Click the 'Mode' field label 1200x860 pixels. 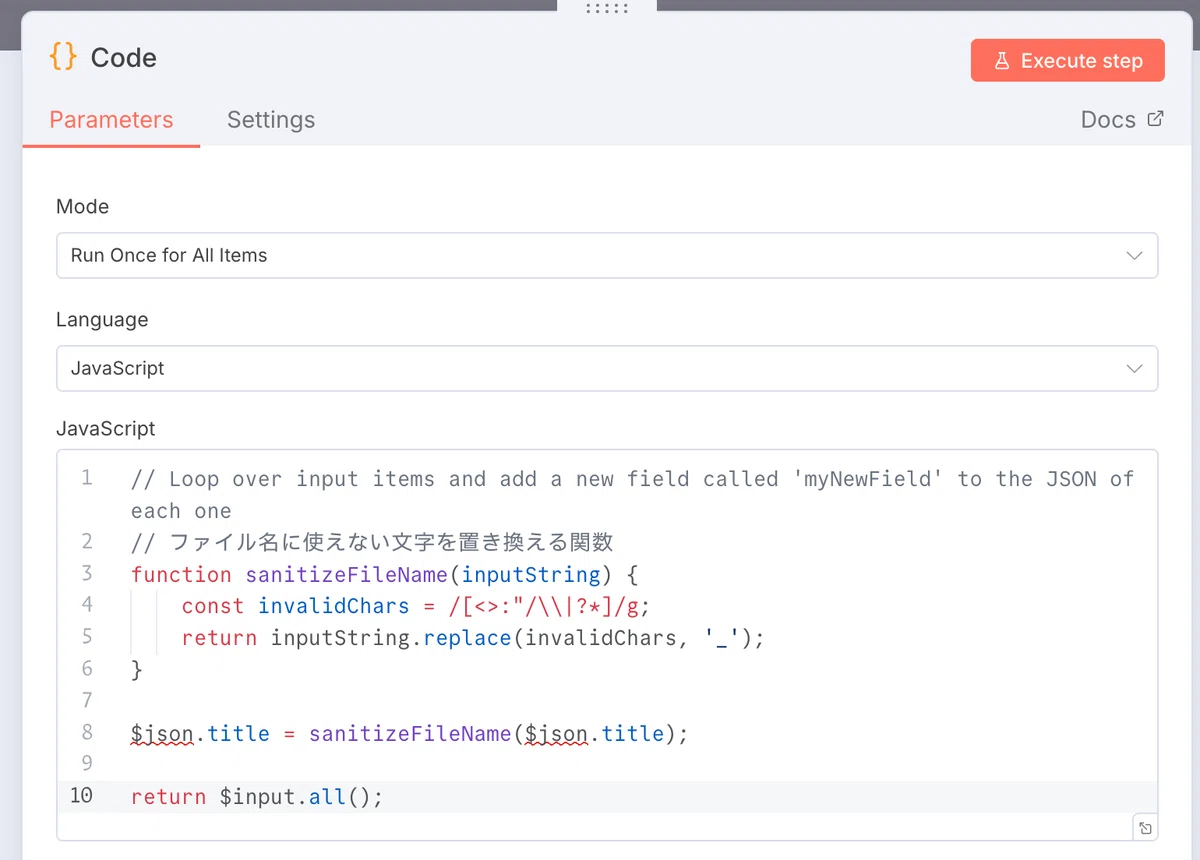82,207
